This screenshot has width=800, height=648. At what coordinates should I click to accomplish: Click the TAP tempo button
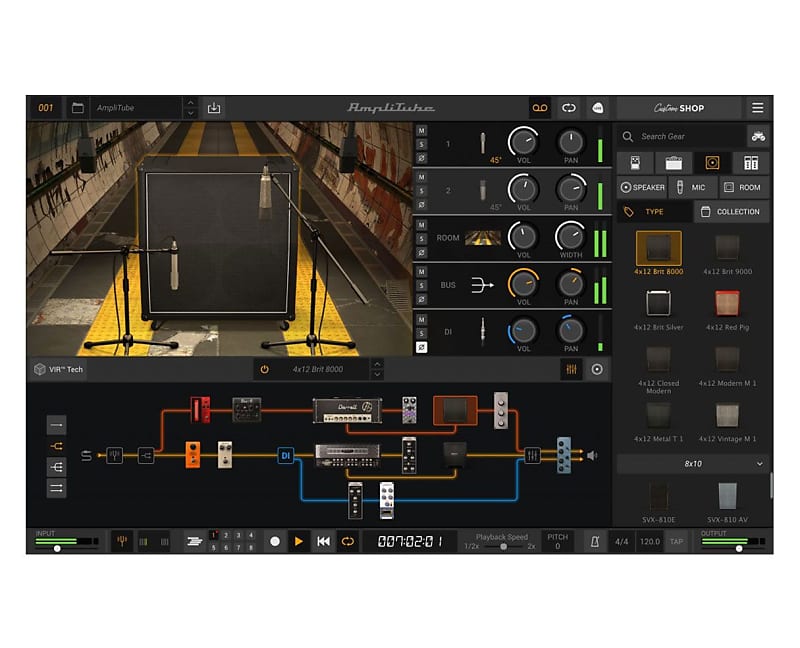pos(676,540)
